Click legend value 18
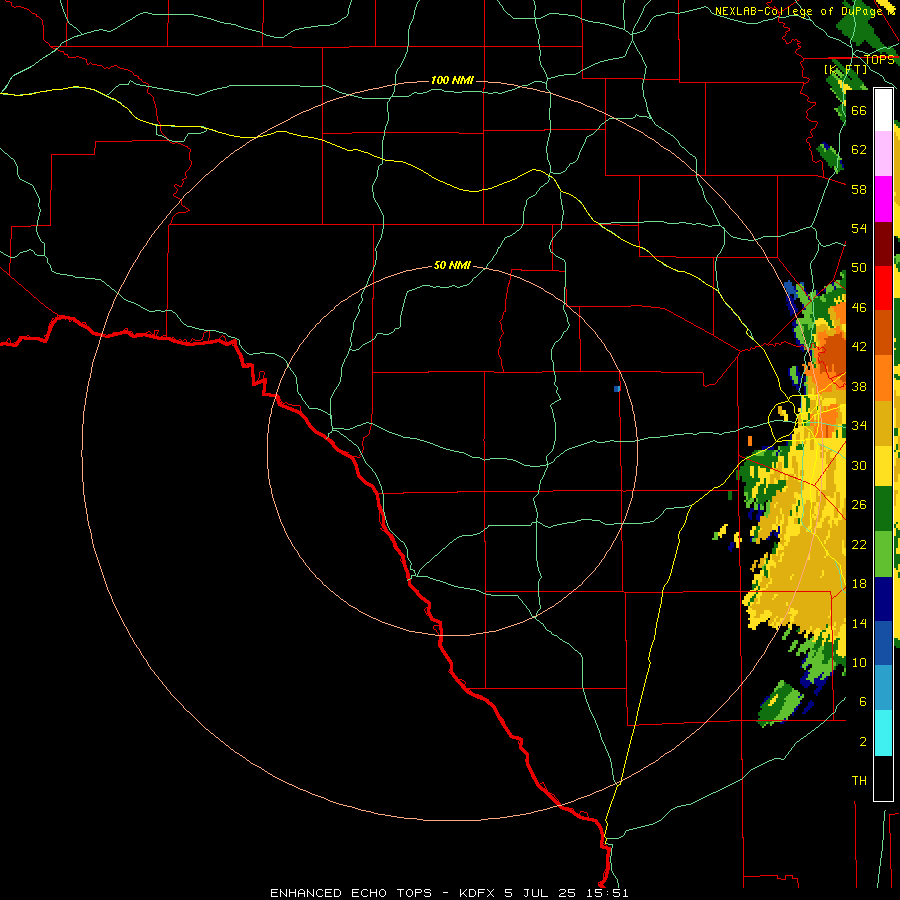 (x=859, y=584)
